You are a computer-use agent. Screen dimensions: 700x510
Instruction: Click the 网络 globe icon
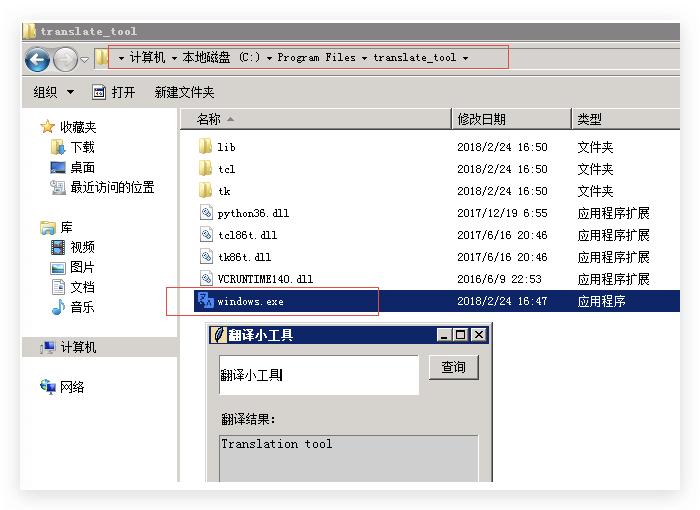click(48, 386)
